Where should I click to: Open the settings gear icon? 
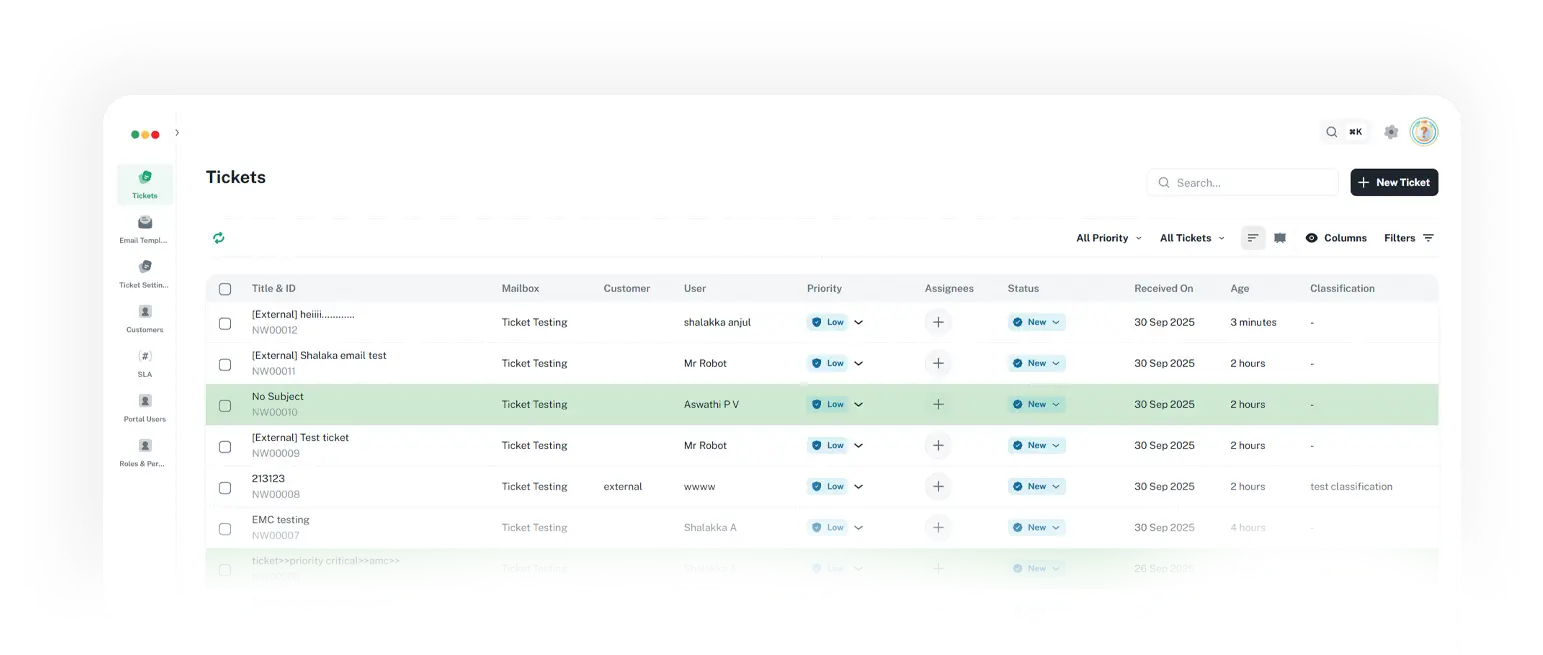1391,132
